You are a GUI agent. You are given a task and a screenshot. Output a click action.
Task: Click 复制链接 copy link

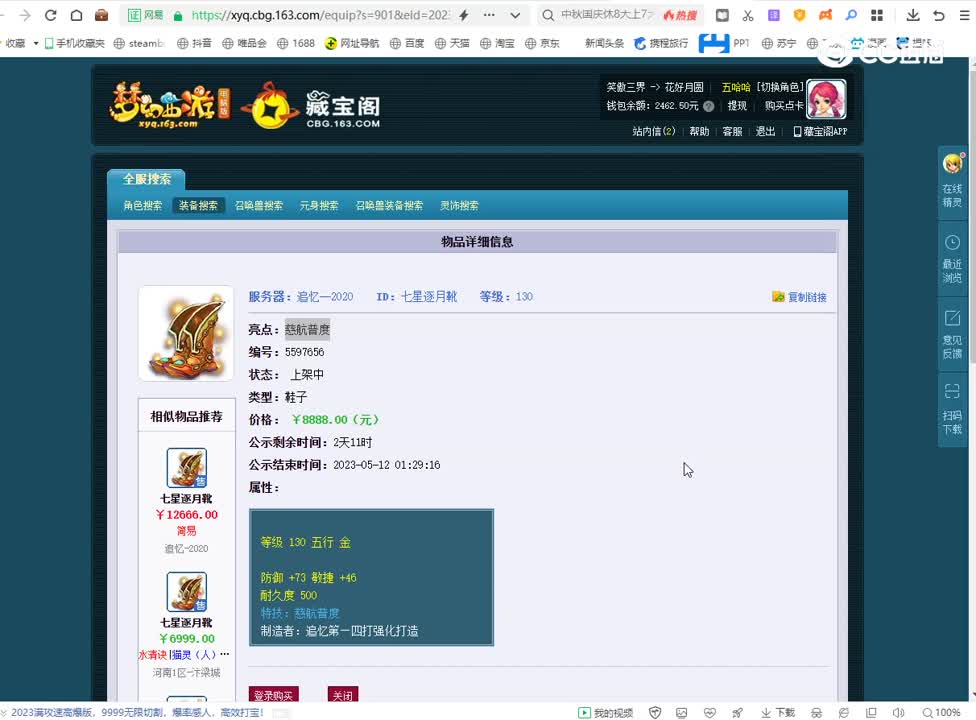pyautogui.click(x=799, y=297)
